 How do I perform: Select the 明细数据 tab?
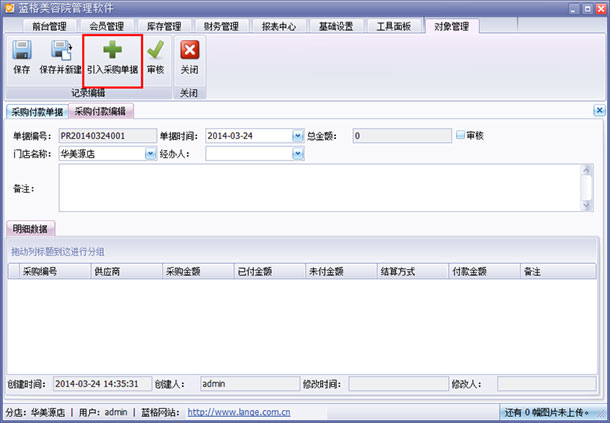pyautogui.click(x=30, y=228)
